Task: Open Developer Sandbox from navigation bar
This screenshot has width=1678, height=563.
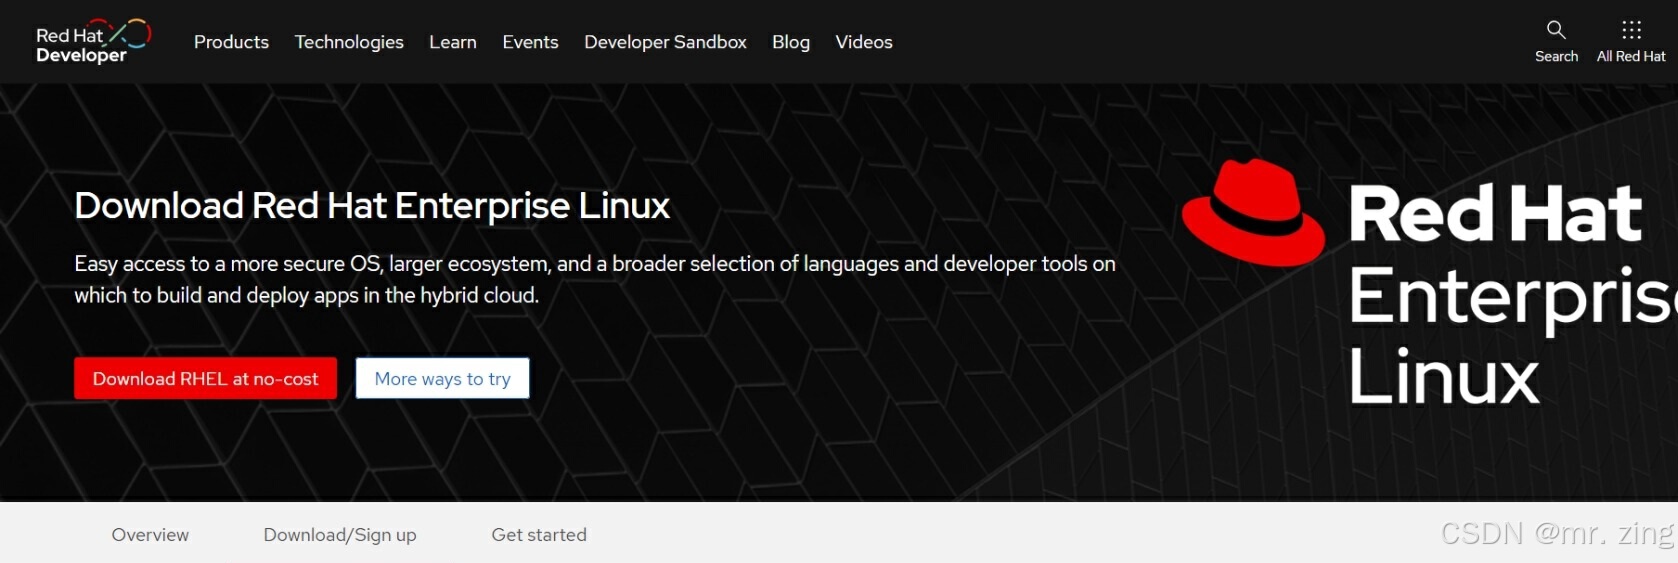Action: 665,42
